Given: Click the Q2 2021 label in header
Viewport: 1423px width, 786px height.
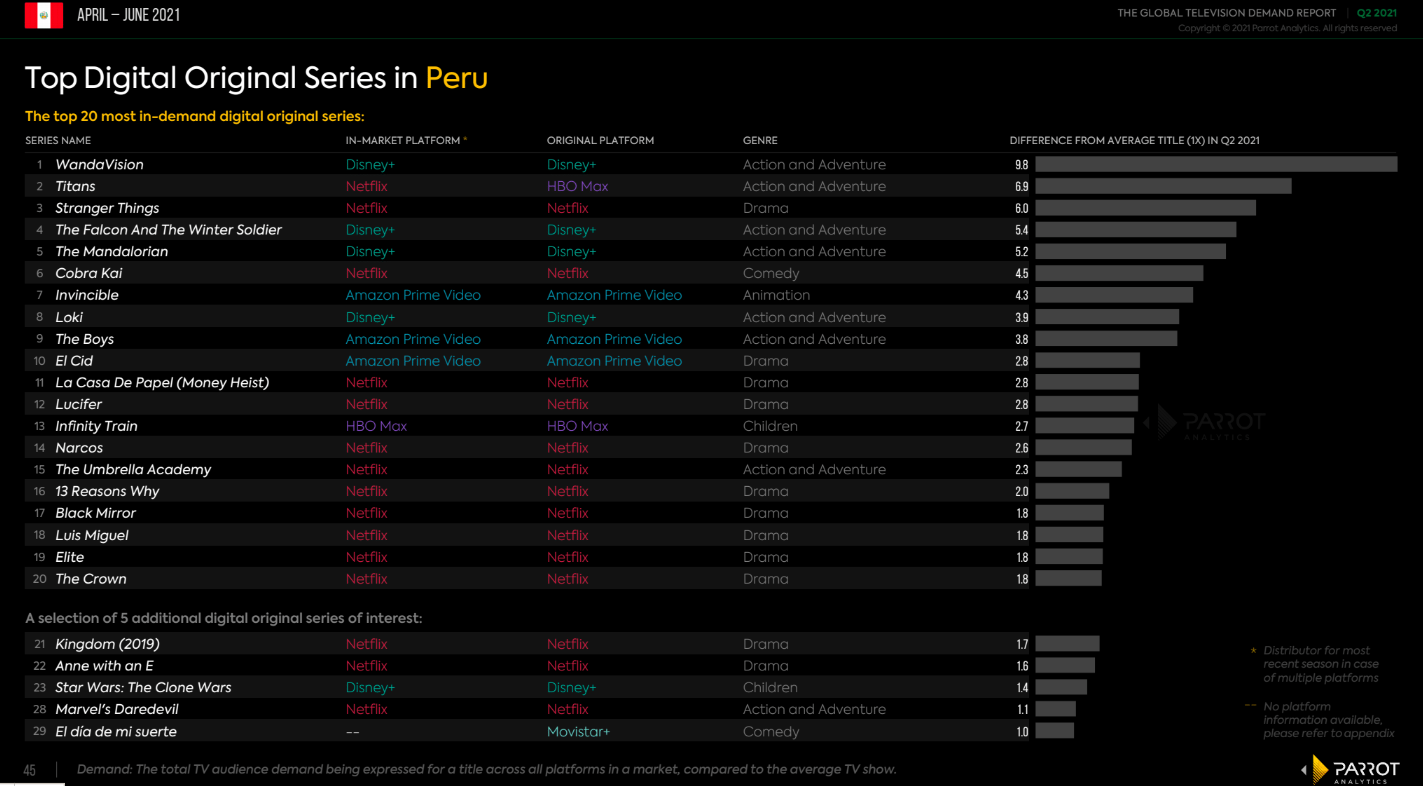Looking at the screenshot, I should tap(1376, 13).
